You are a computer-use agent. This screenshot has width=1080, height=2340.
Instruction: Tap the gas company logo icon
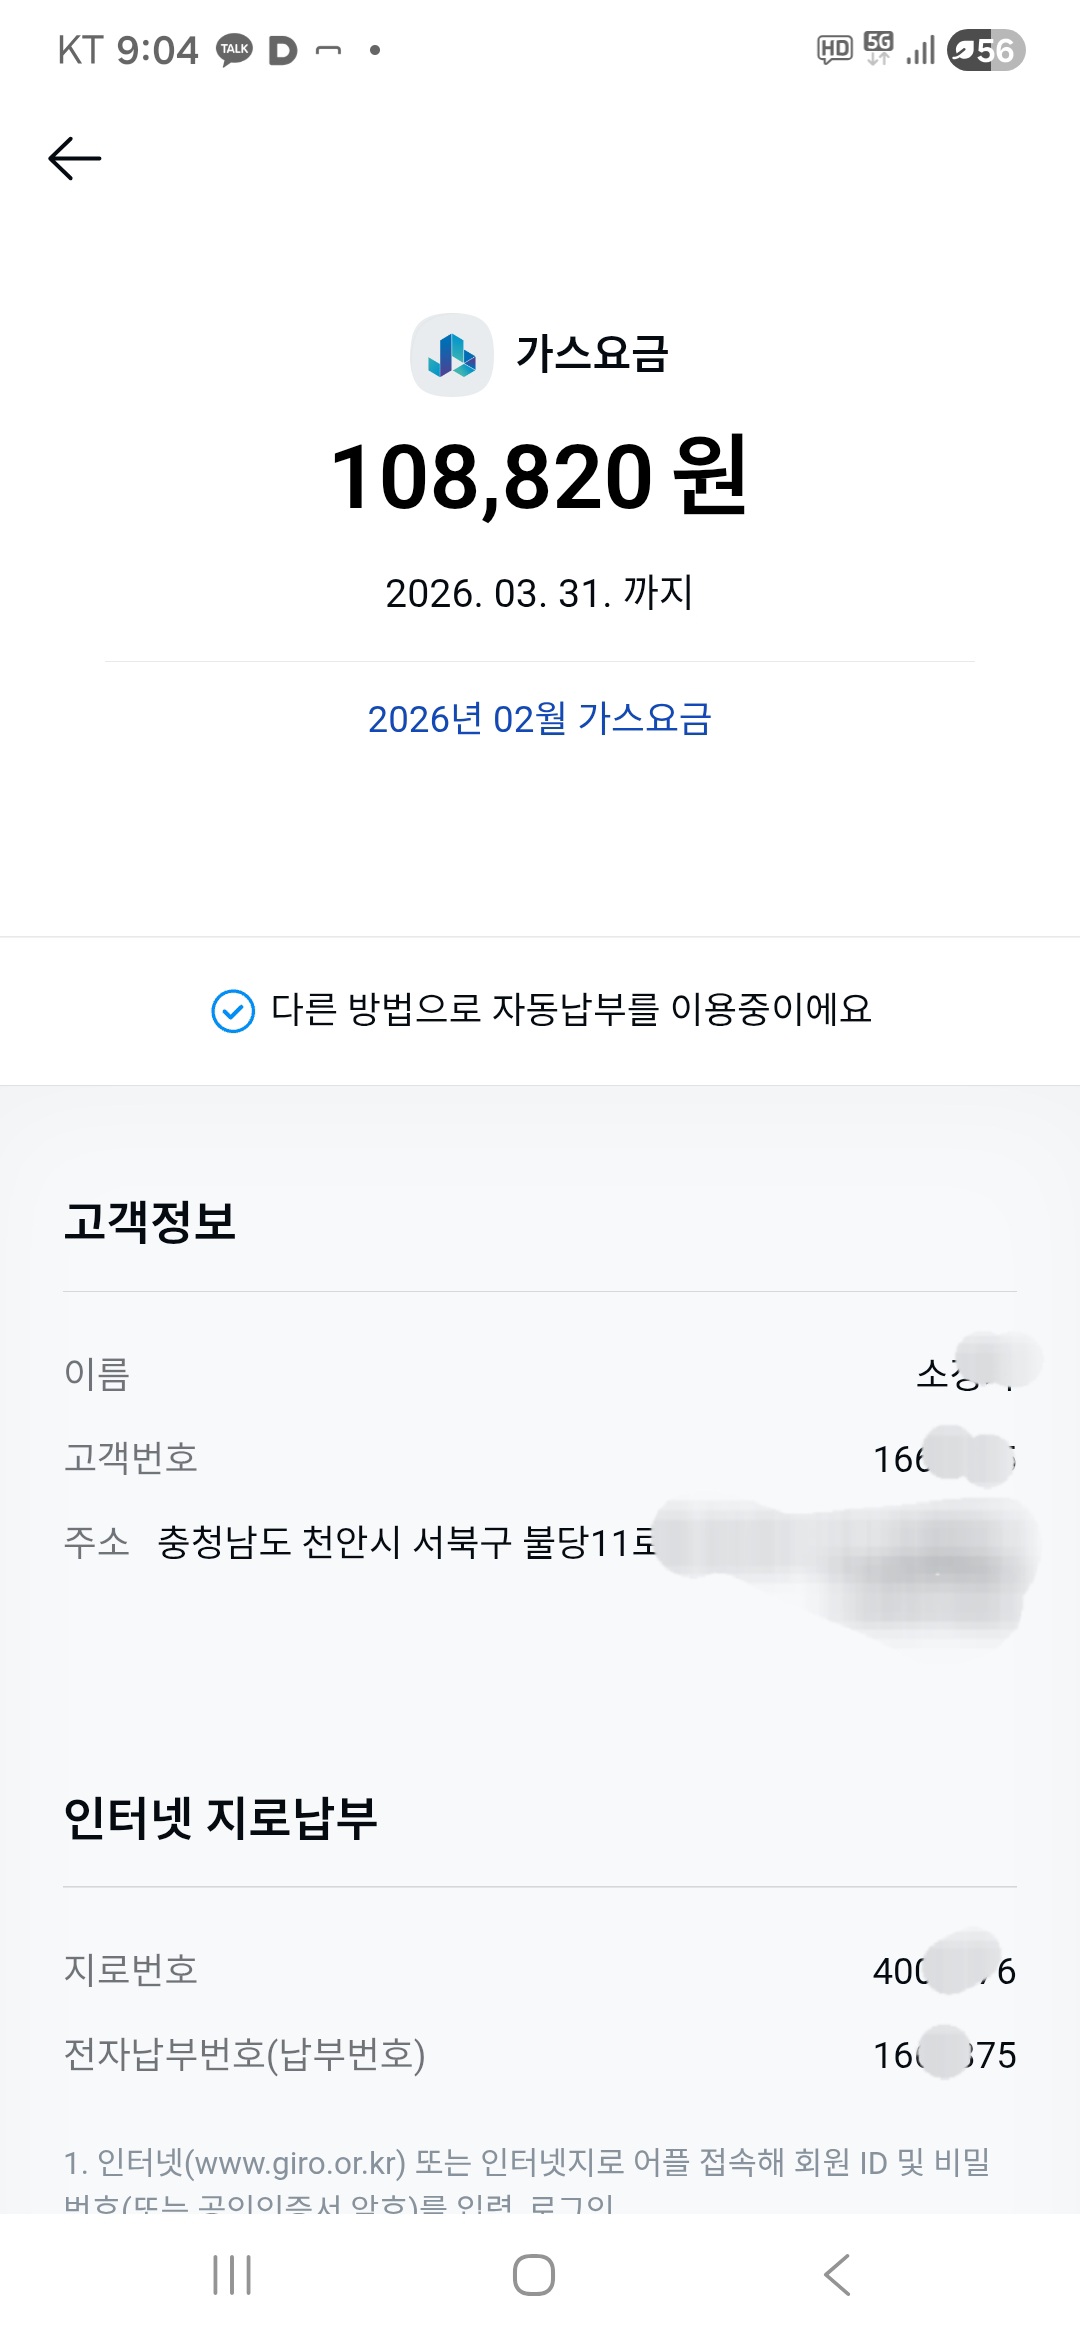452,355
